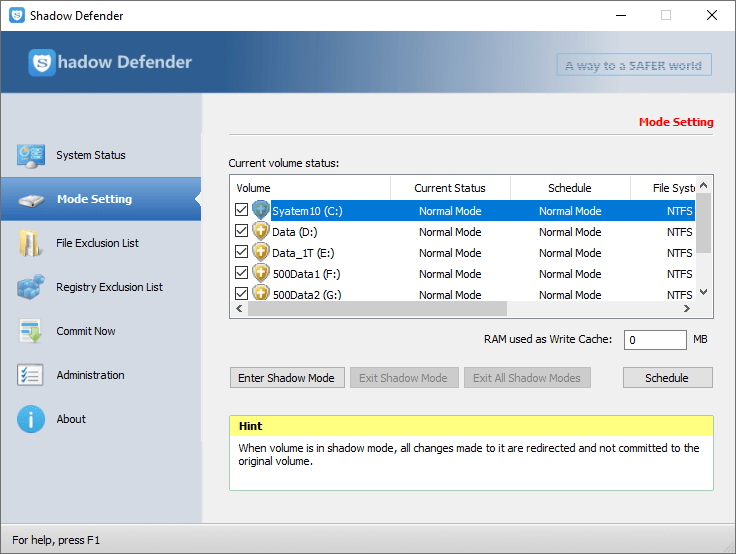Viewport: 736px width, 554px height.
Task: Click the Commit Now download icon
Action: 31,331
